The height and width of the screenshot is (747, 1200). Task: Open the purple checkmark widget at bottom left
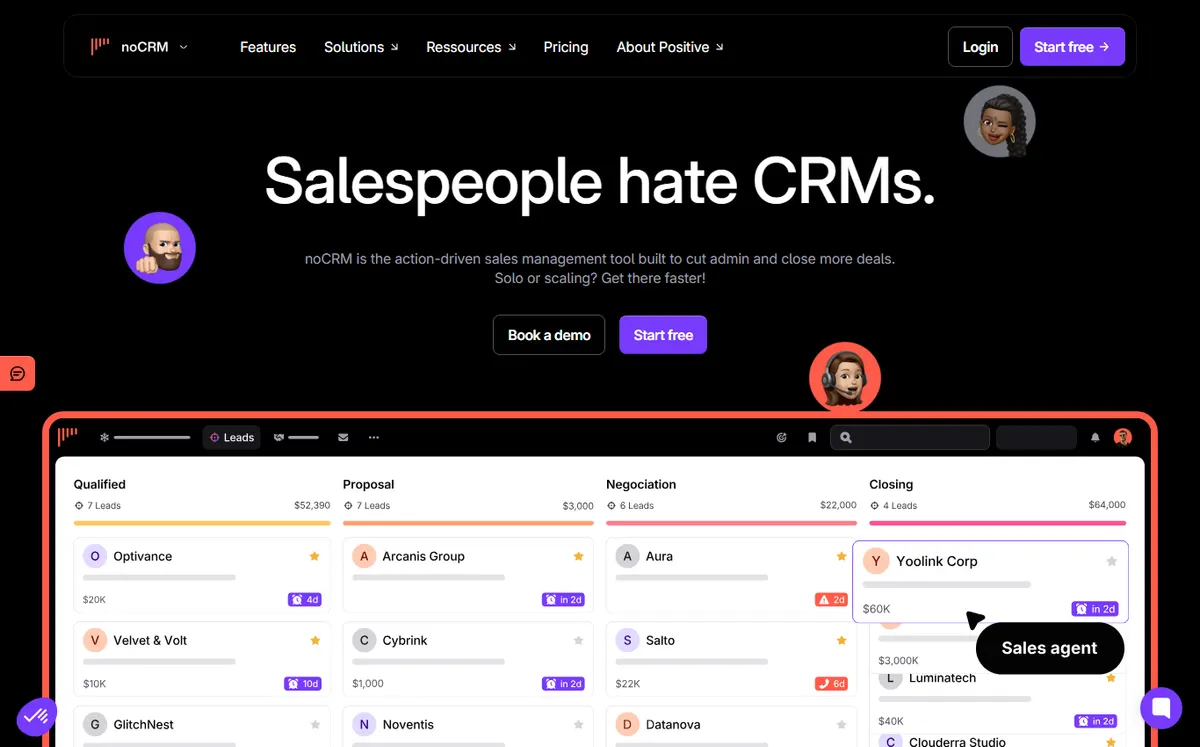click(37, 716)
